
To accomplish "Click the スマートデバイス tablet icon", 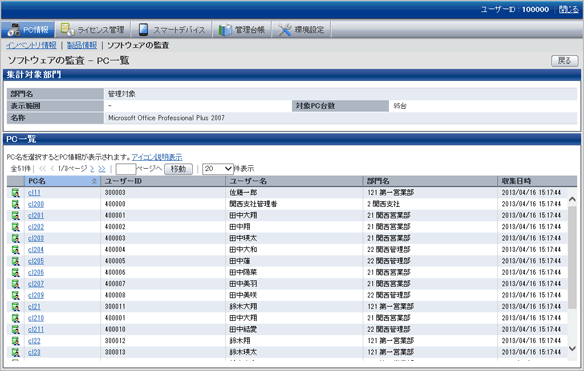I will pyautogui.click(x=143, y=29).
